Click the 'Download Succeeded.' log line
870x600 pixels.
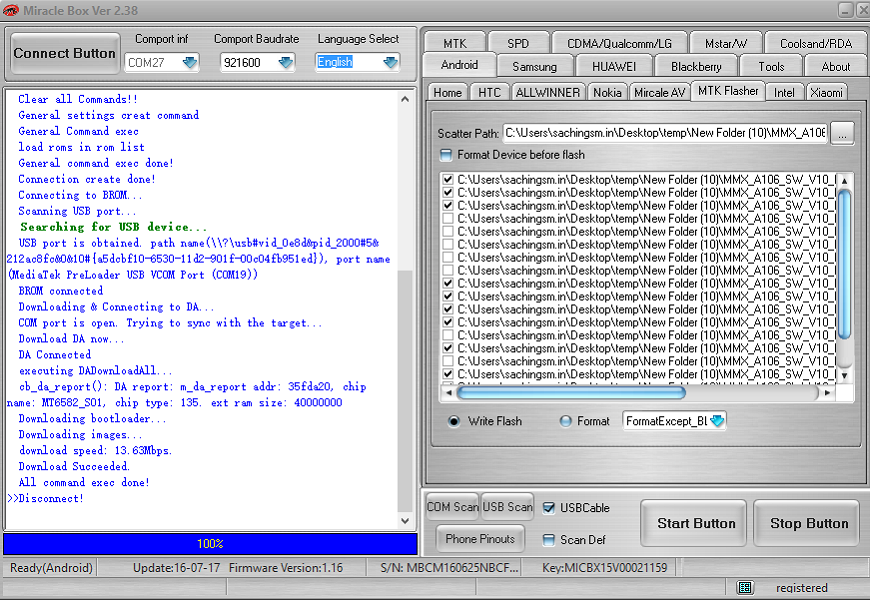tap(74, 466)
